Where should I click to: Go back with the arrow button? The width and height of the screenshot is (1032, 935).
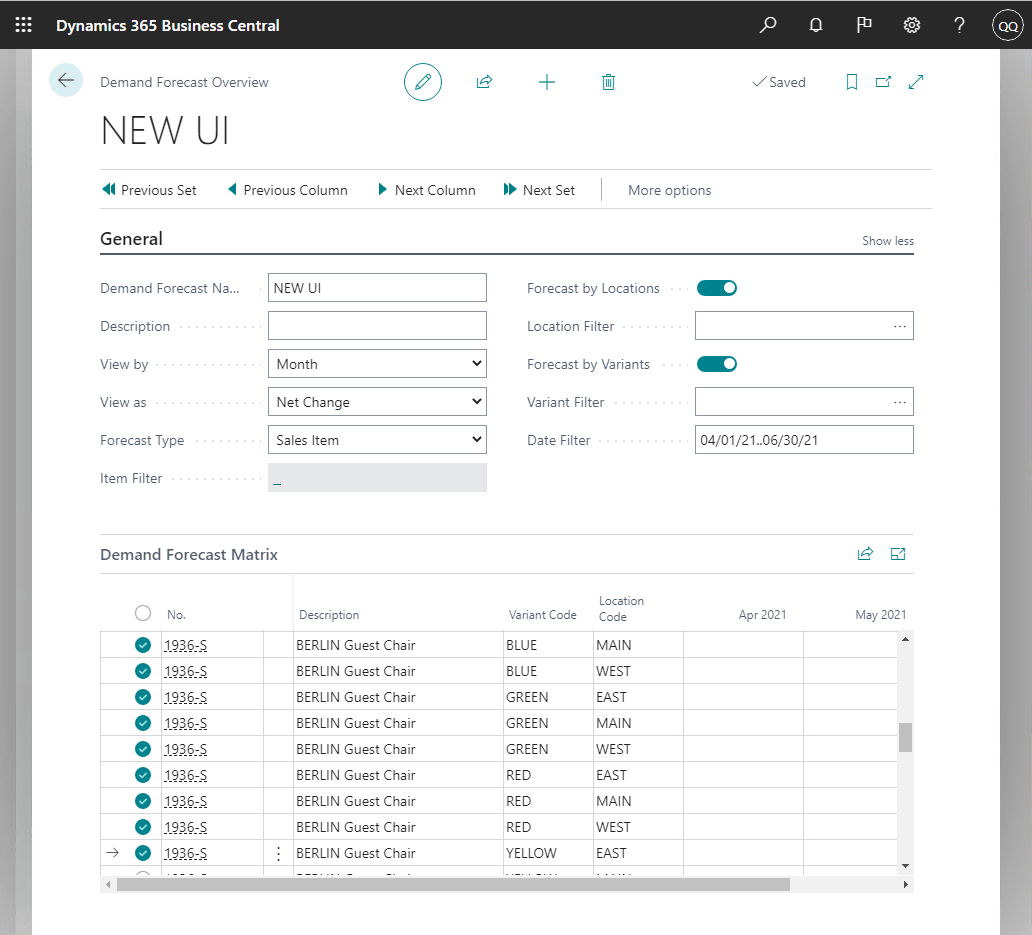(66, 80)
